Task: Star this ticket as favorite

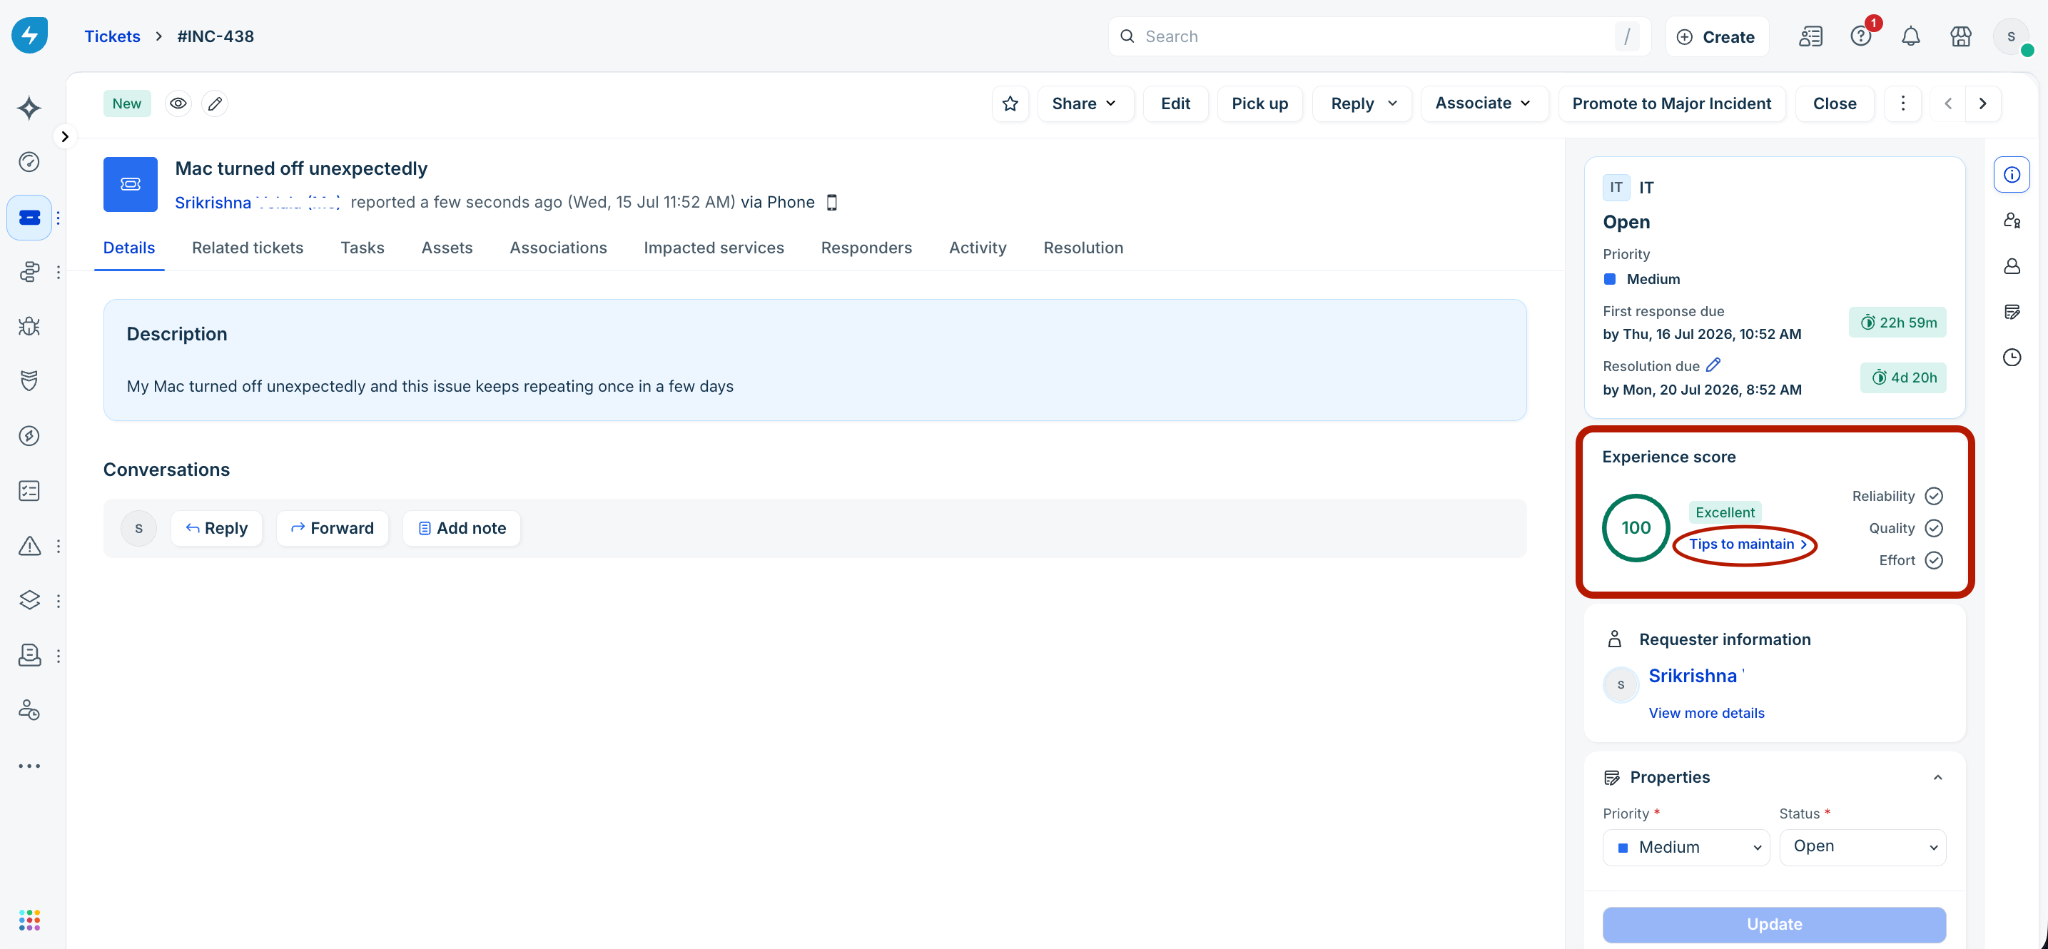Action: click(1010, 104)
